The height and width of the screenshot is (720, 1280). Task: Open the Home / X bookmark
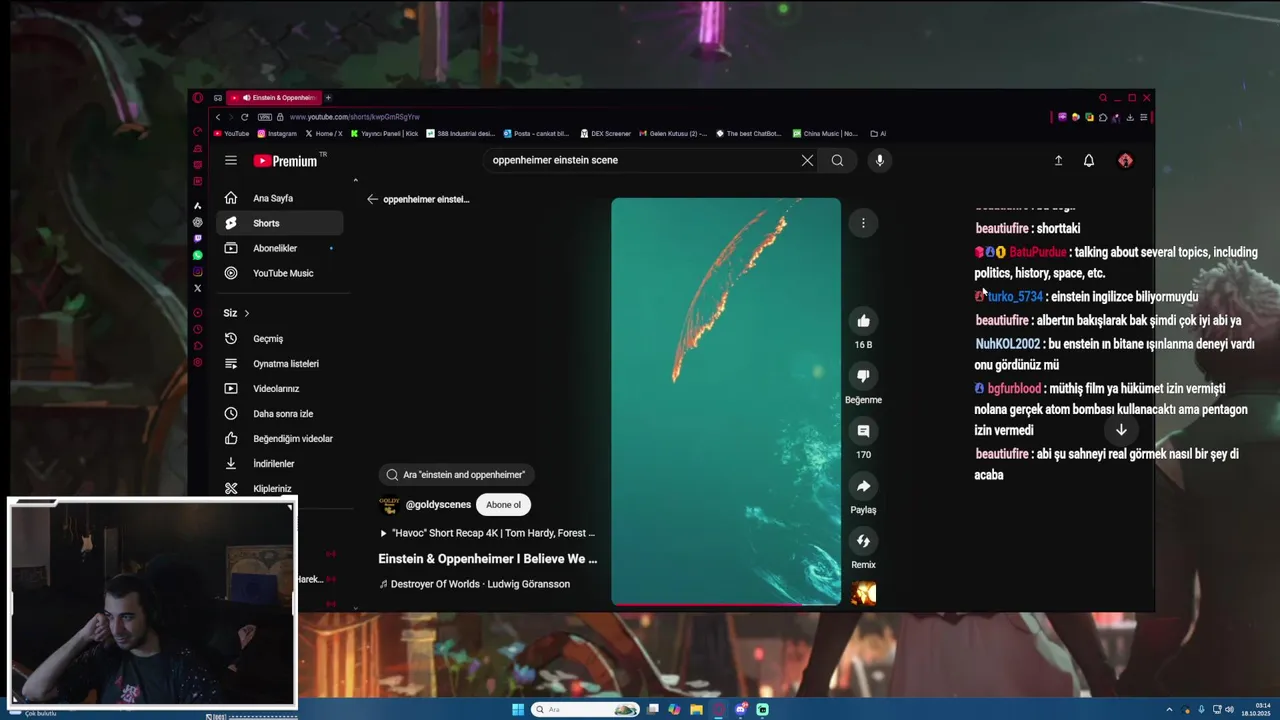[324, 133]
